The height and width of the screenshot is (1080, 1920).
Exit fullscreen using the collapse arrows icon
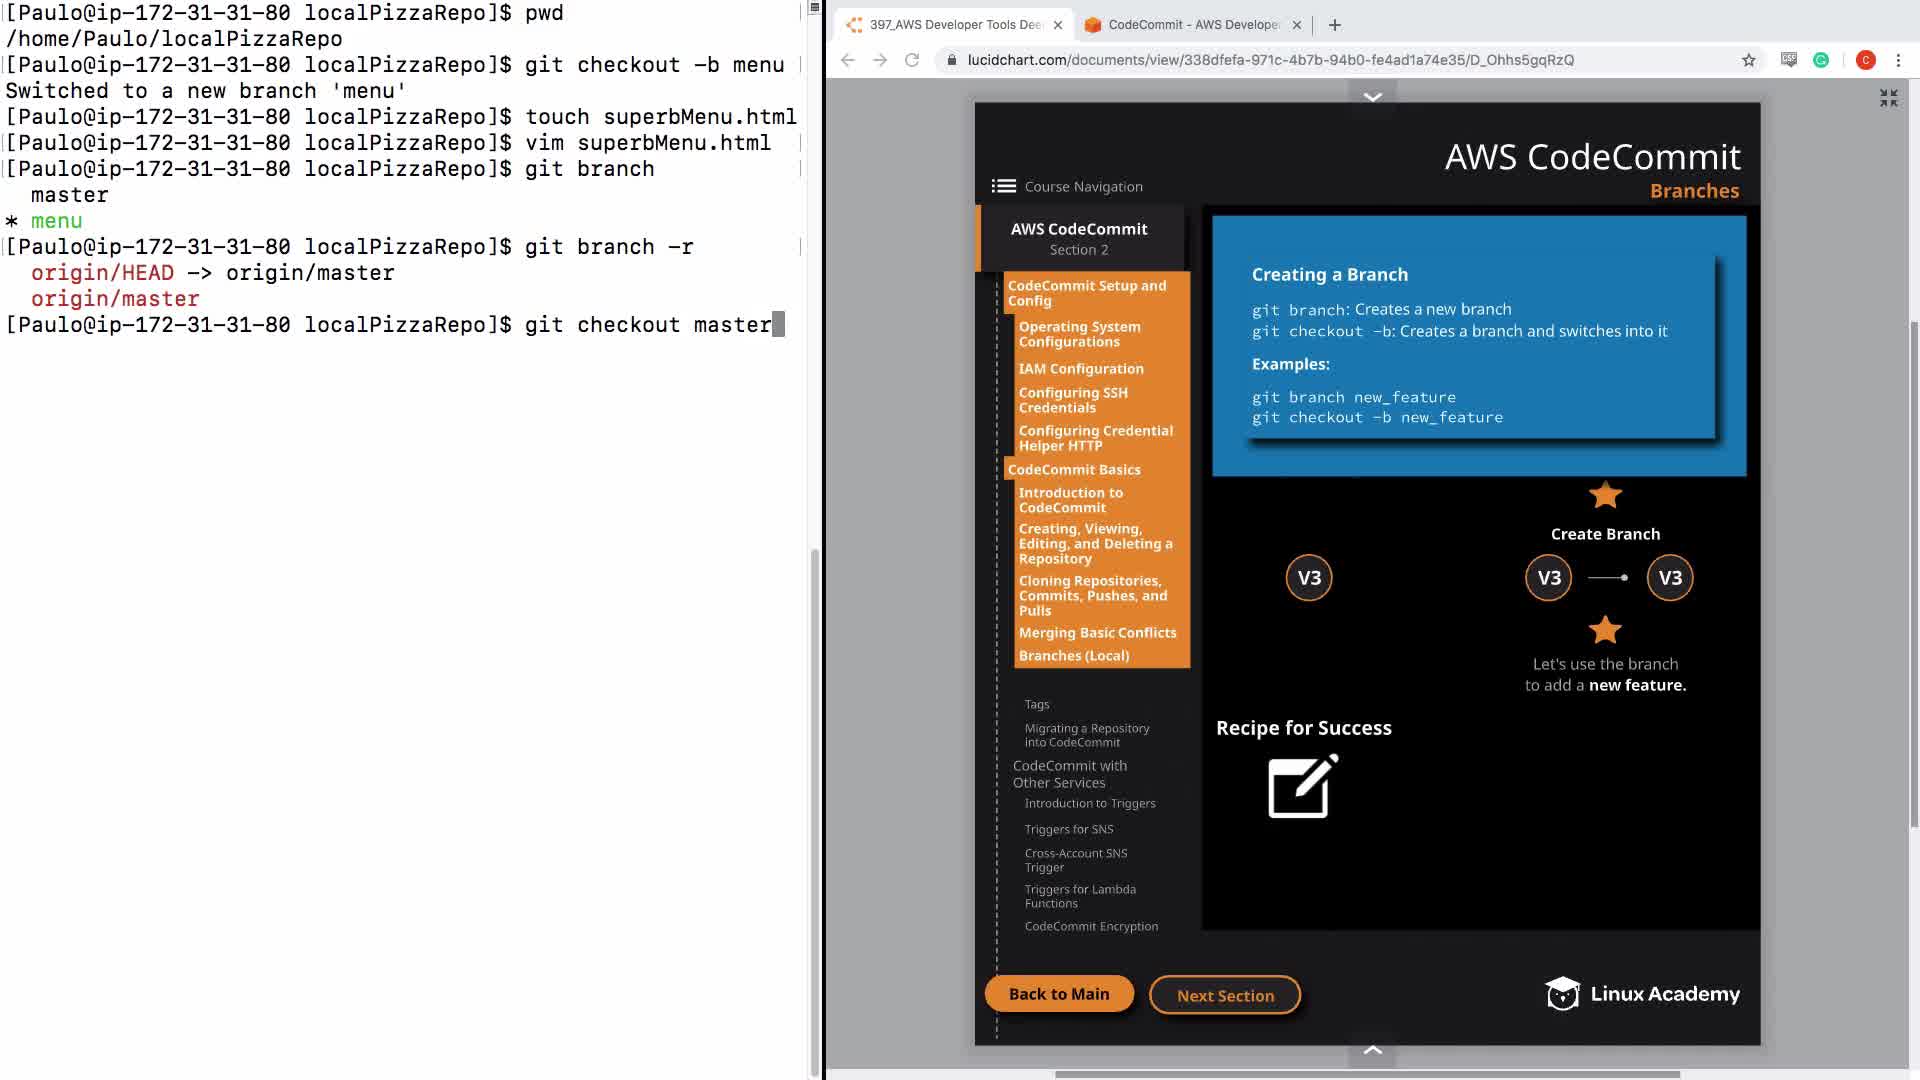tap(1888, 98)
